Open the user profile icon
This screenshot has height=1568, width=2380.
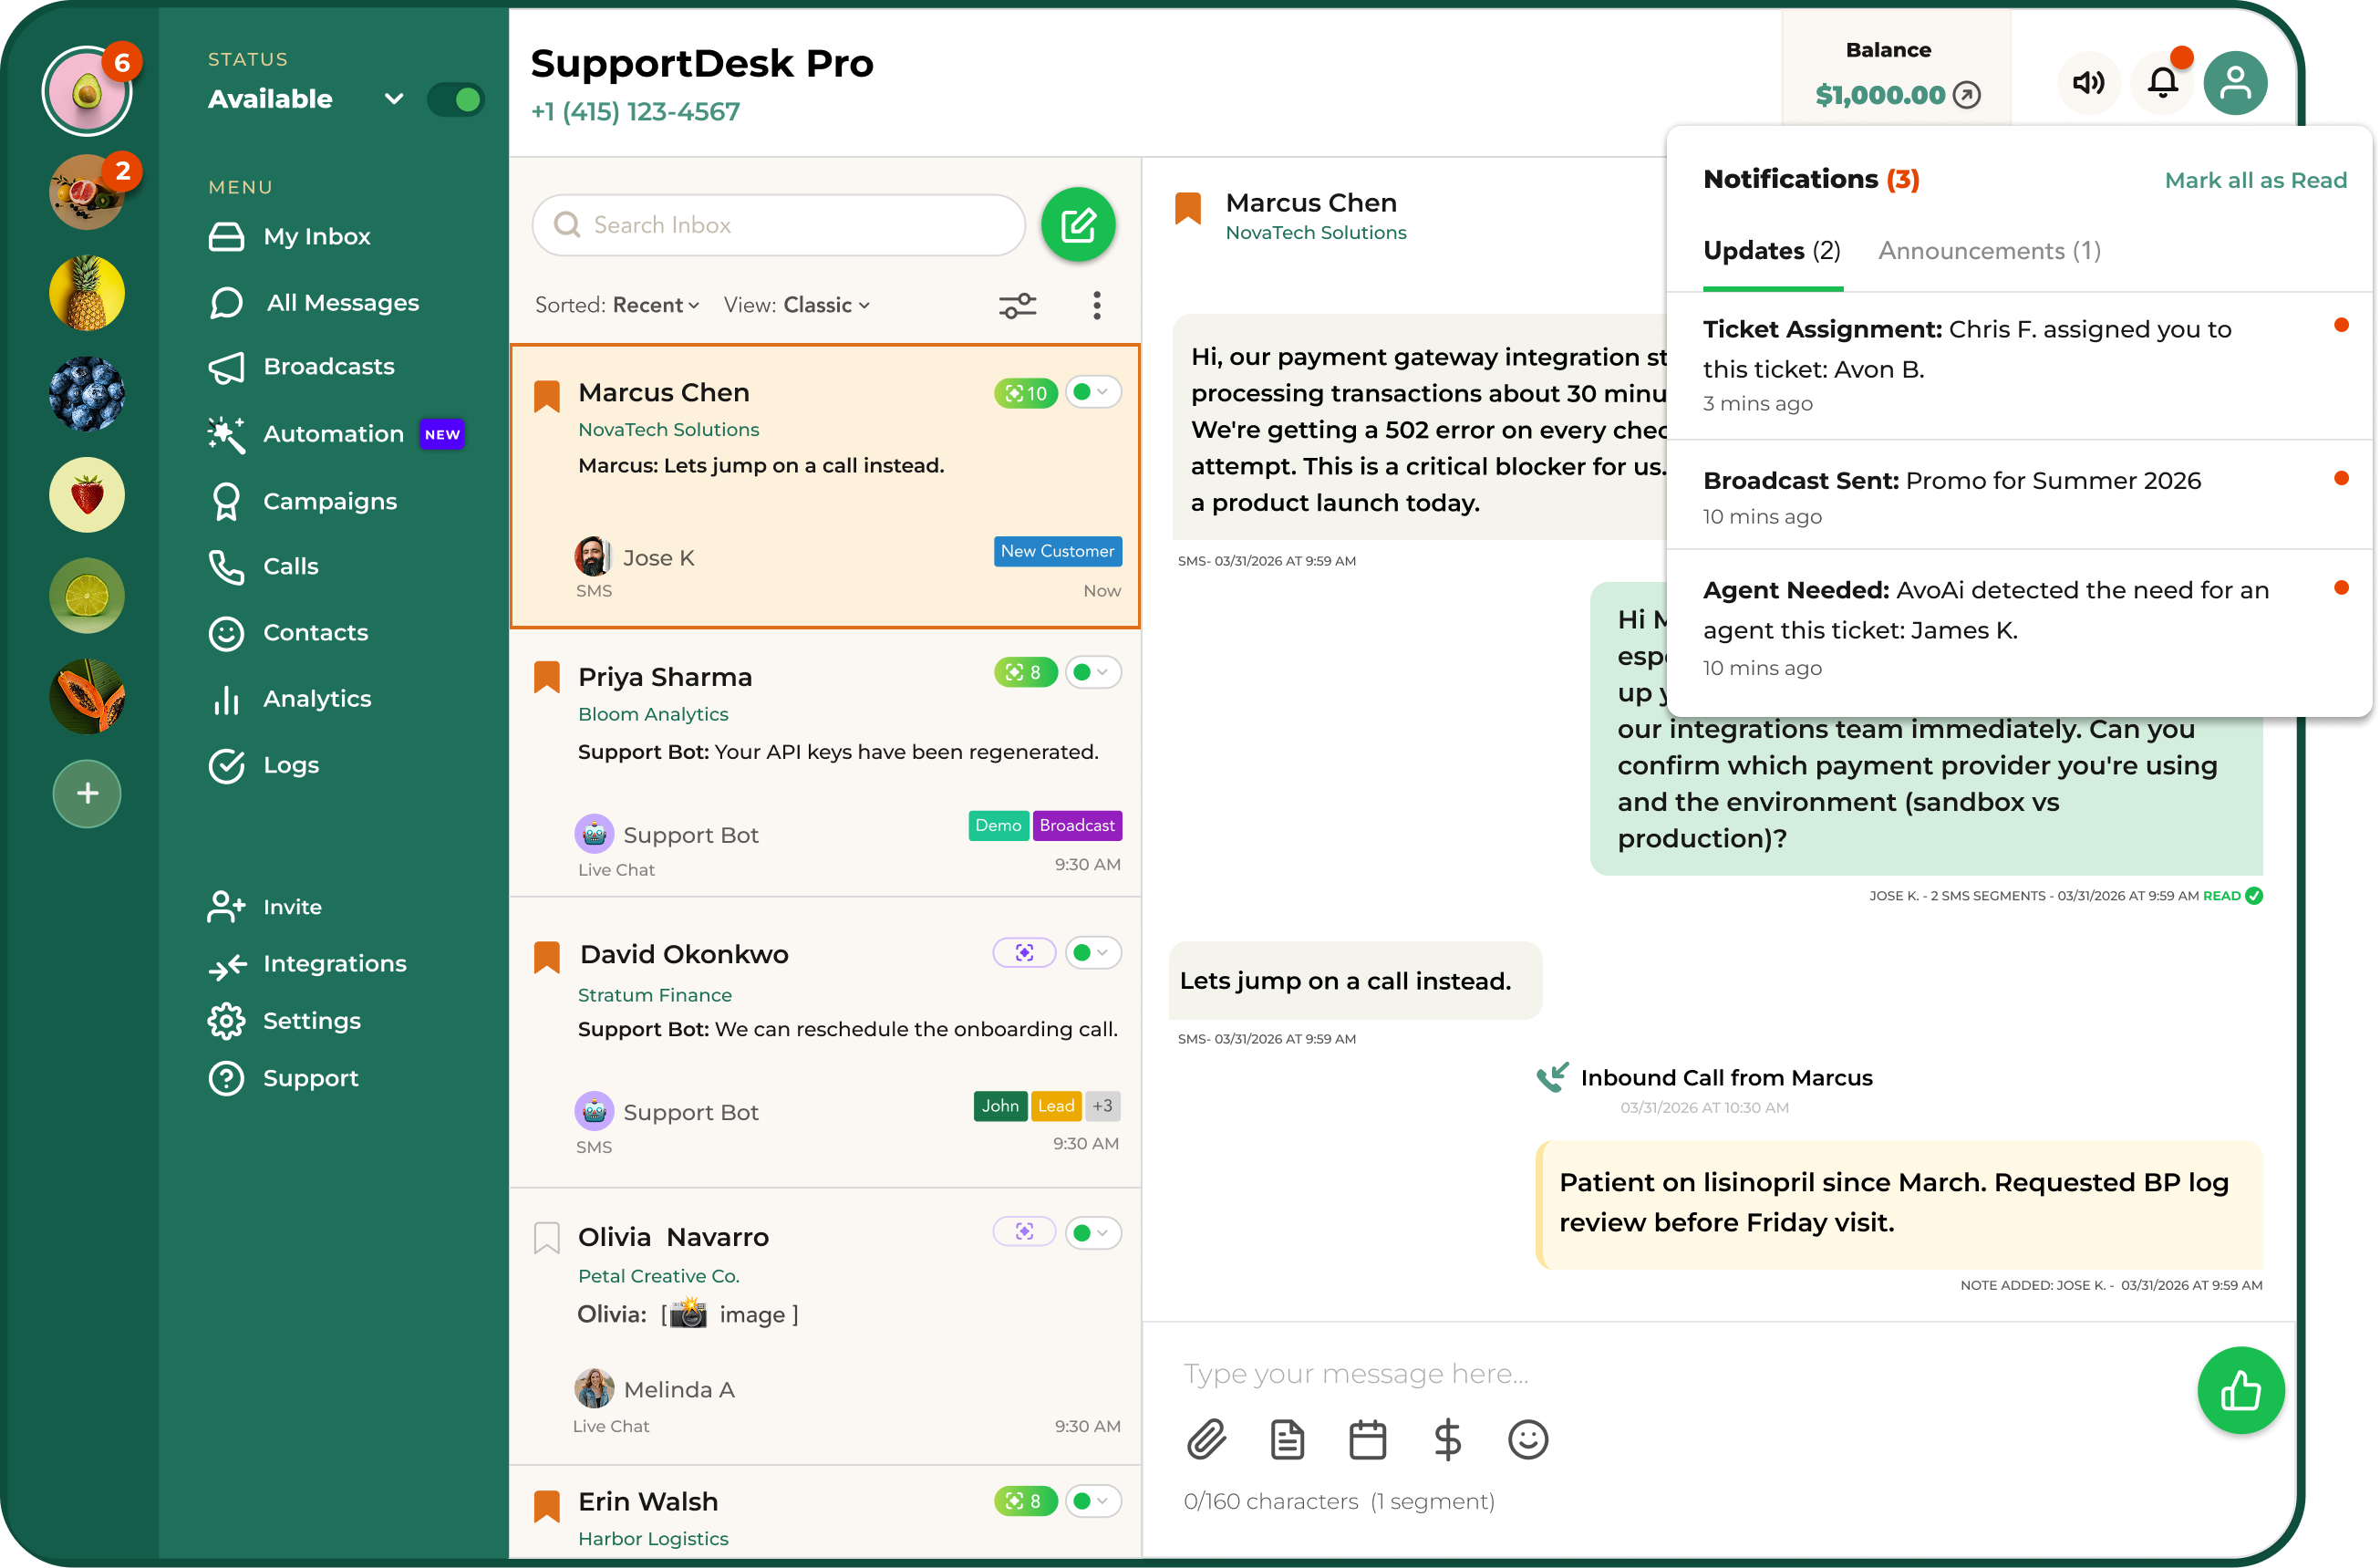point(2236,83)
